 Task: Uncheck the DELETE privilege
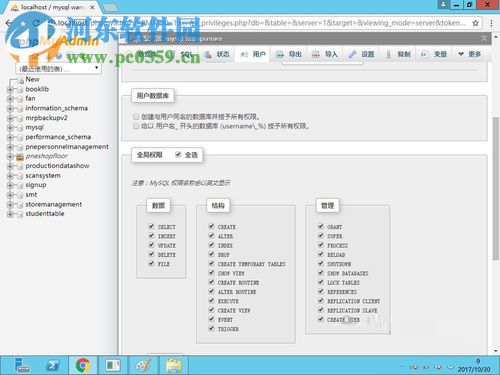(151, 254)
